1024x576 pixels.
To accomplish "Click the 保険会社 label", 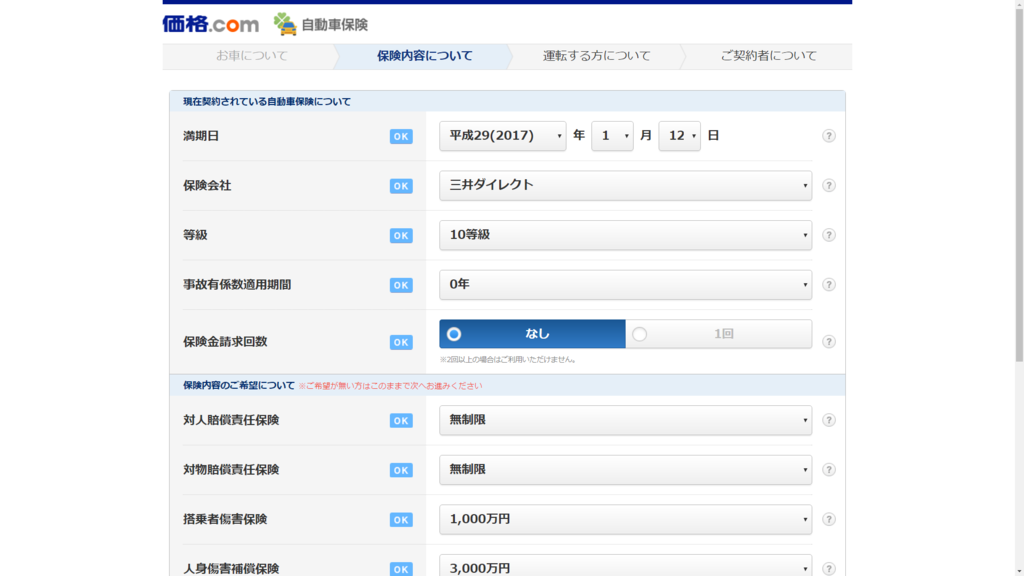I will click(x=207, y=185).
